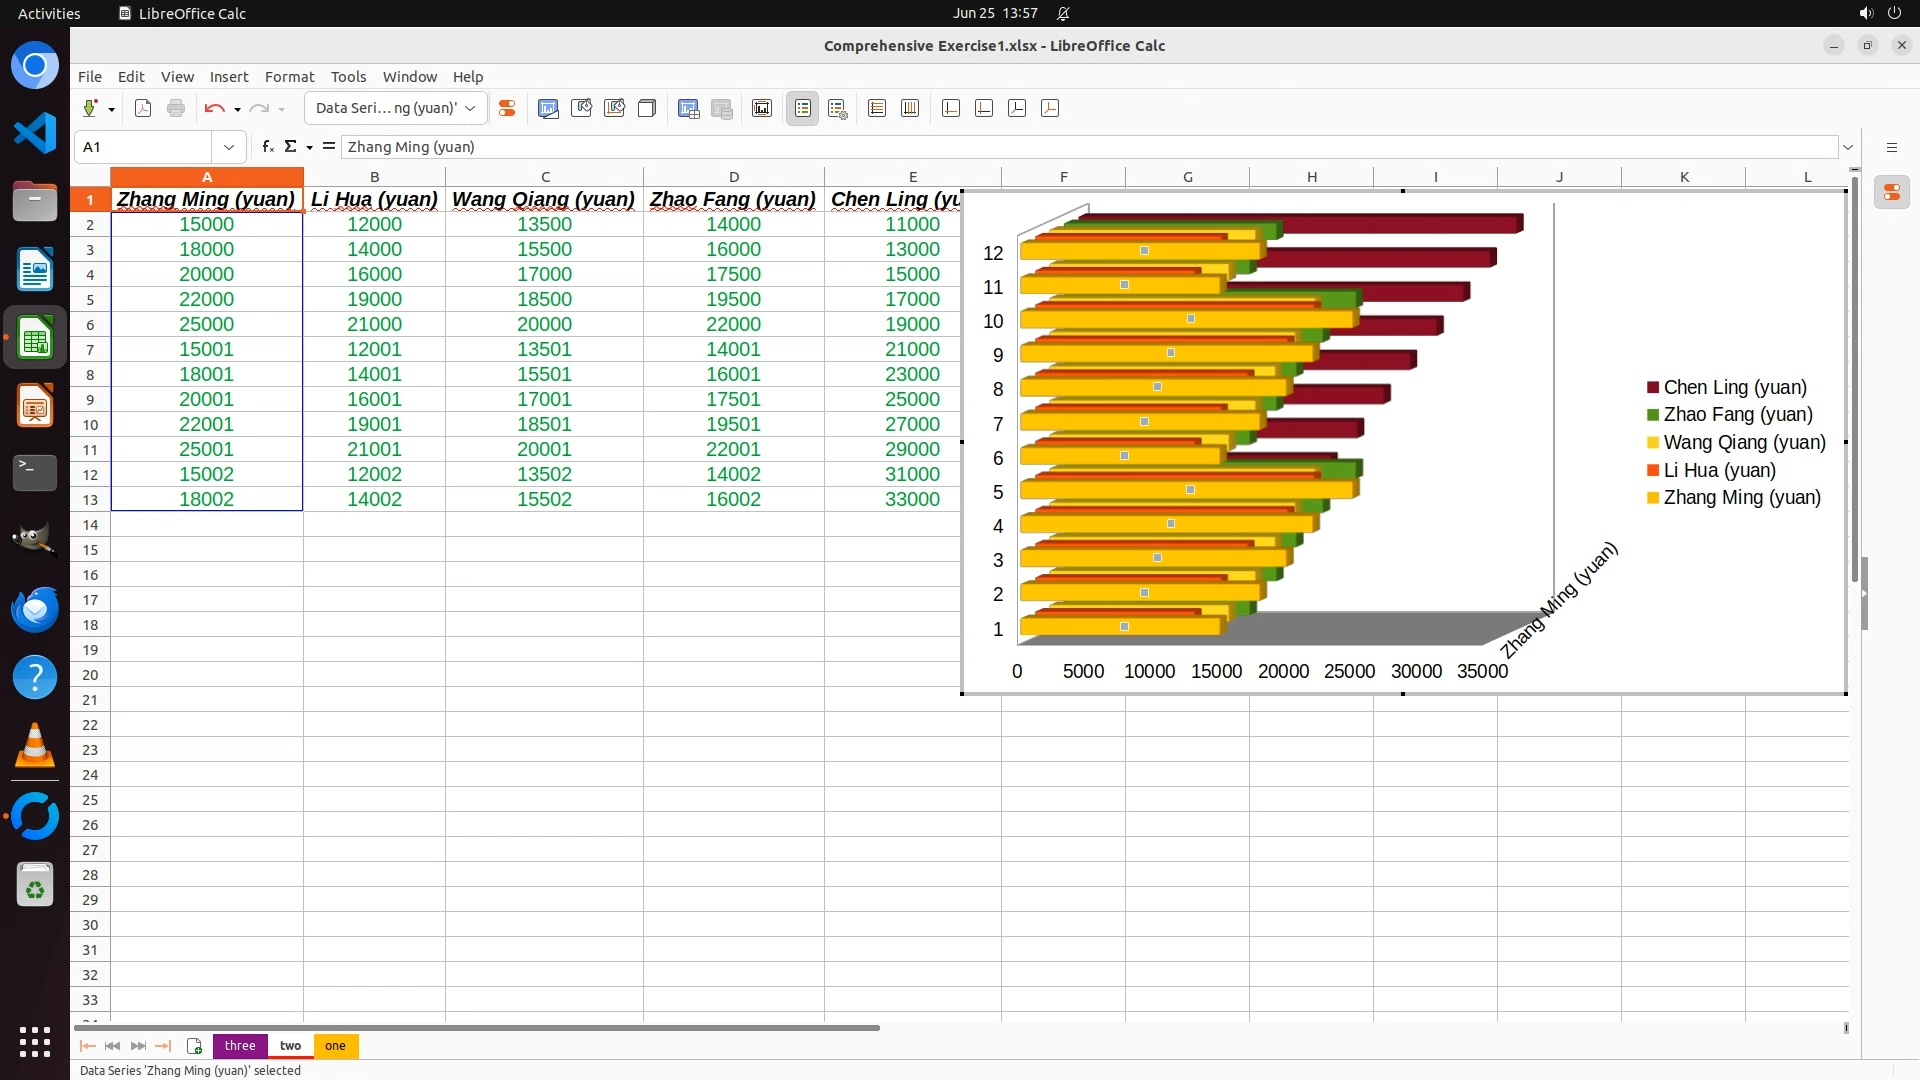The width and height of the screenshot is (1920, 1080).
Task: Expand the Name Box dropdown arrow
Action: click(229, 147)
